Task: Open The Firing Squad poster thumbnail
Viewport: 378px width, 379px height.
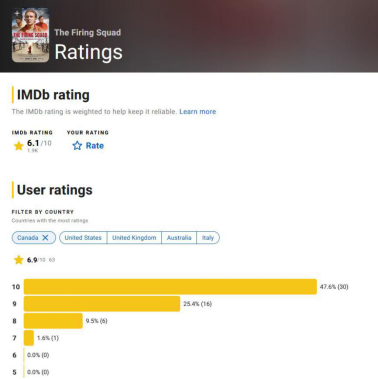Action: click(30, 35)
